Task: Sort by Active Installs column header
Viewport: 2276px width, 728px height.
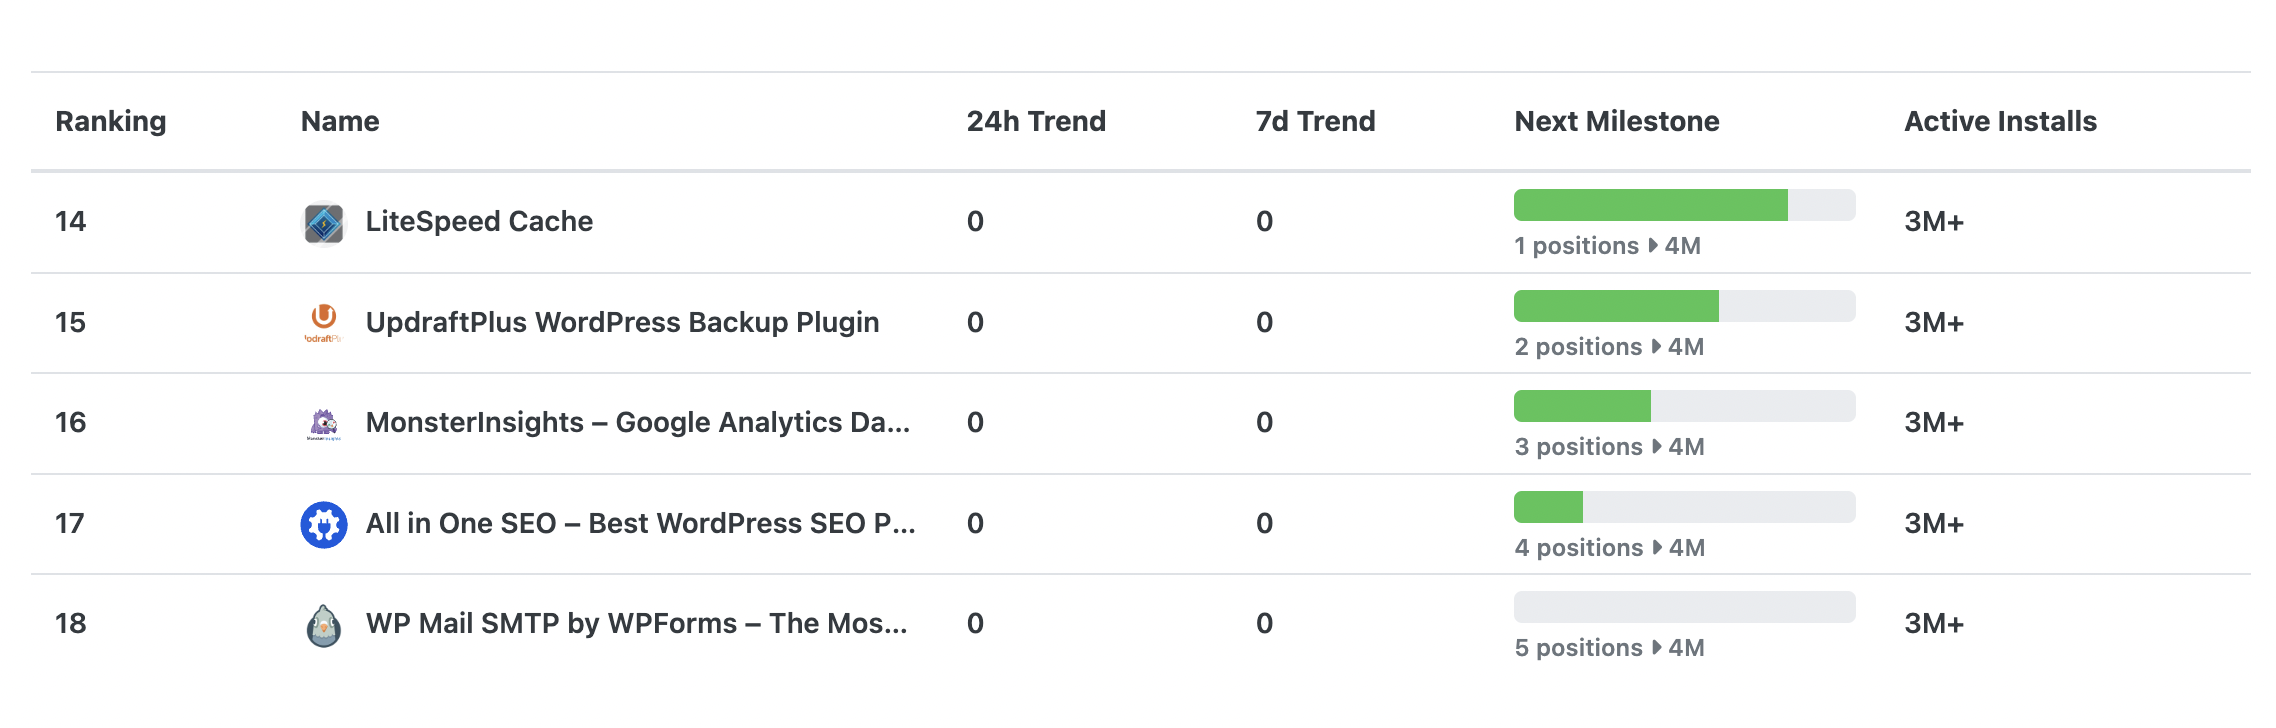Action: tap(2000, 121)
